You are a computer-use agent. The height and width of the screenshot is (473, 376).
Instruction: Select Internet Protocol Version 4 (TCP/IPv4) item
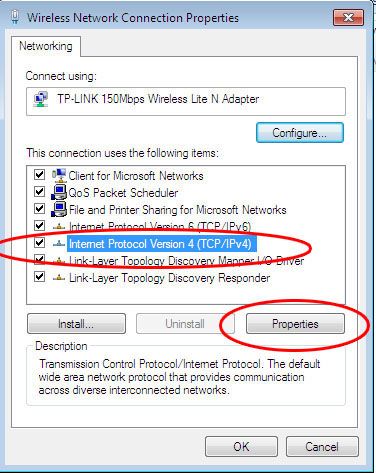click(x=160, y=244)
